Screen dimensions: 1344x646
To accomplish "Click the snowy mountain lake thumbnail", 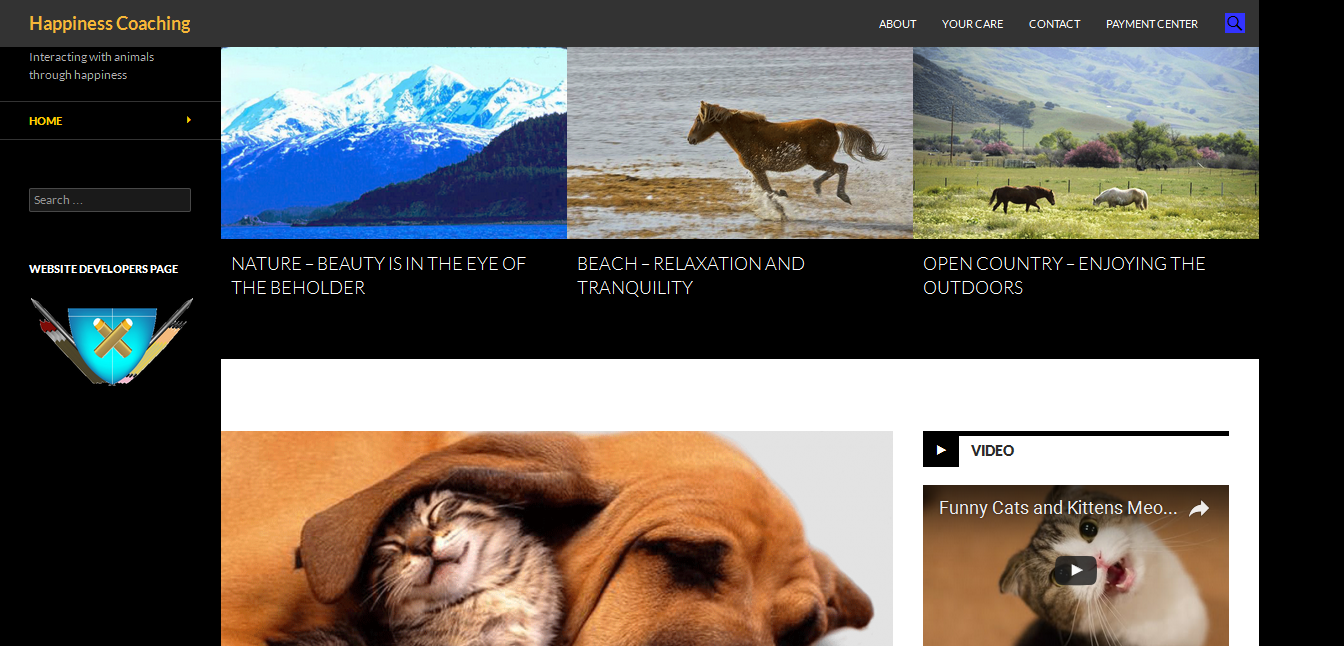I will [394, 143].
